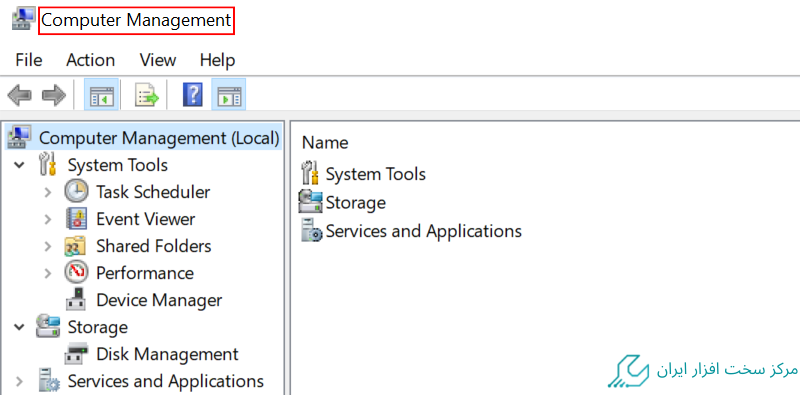Click the Shared Folders icon
This screenshot has height=395, width=800.
click(x=76, y=246)
